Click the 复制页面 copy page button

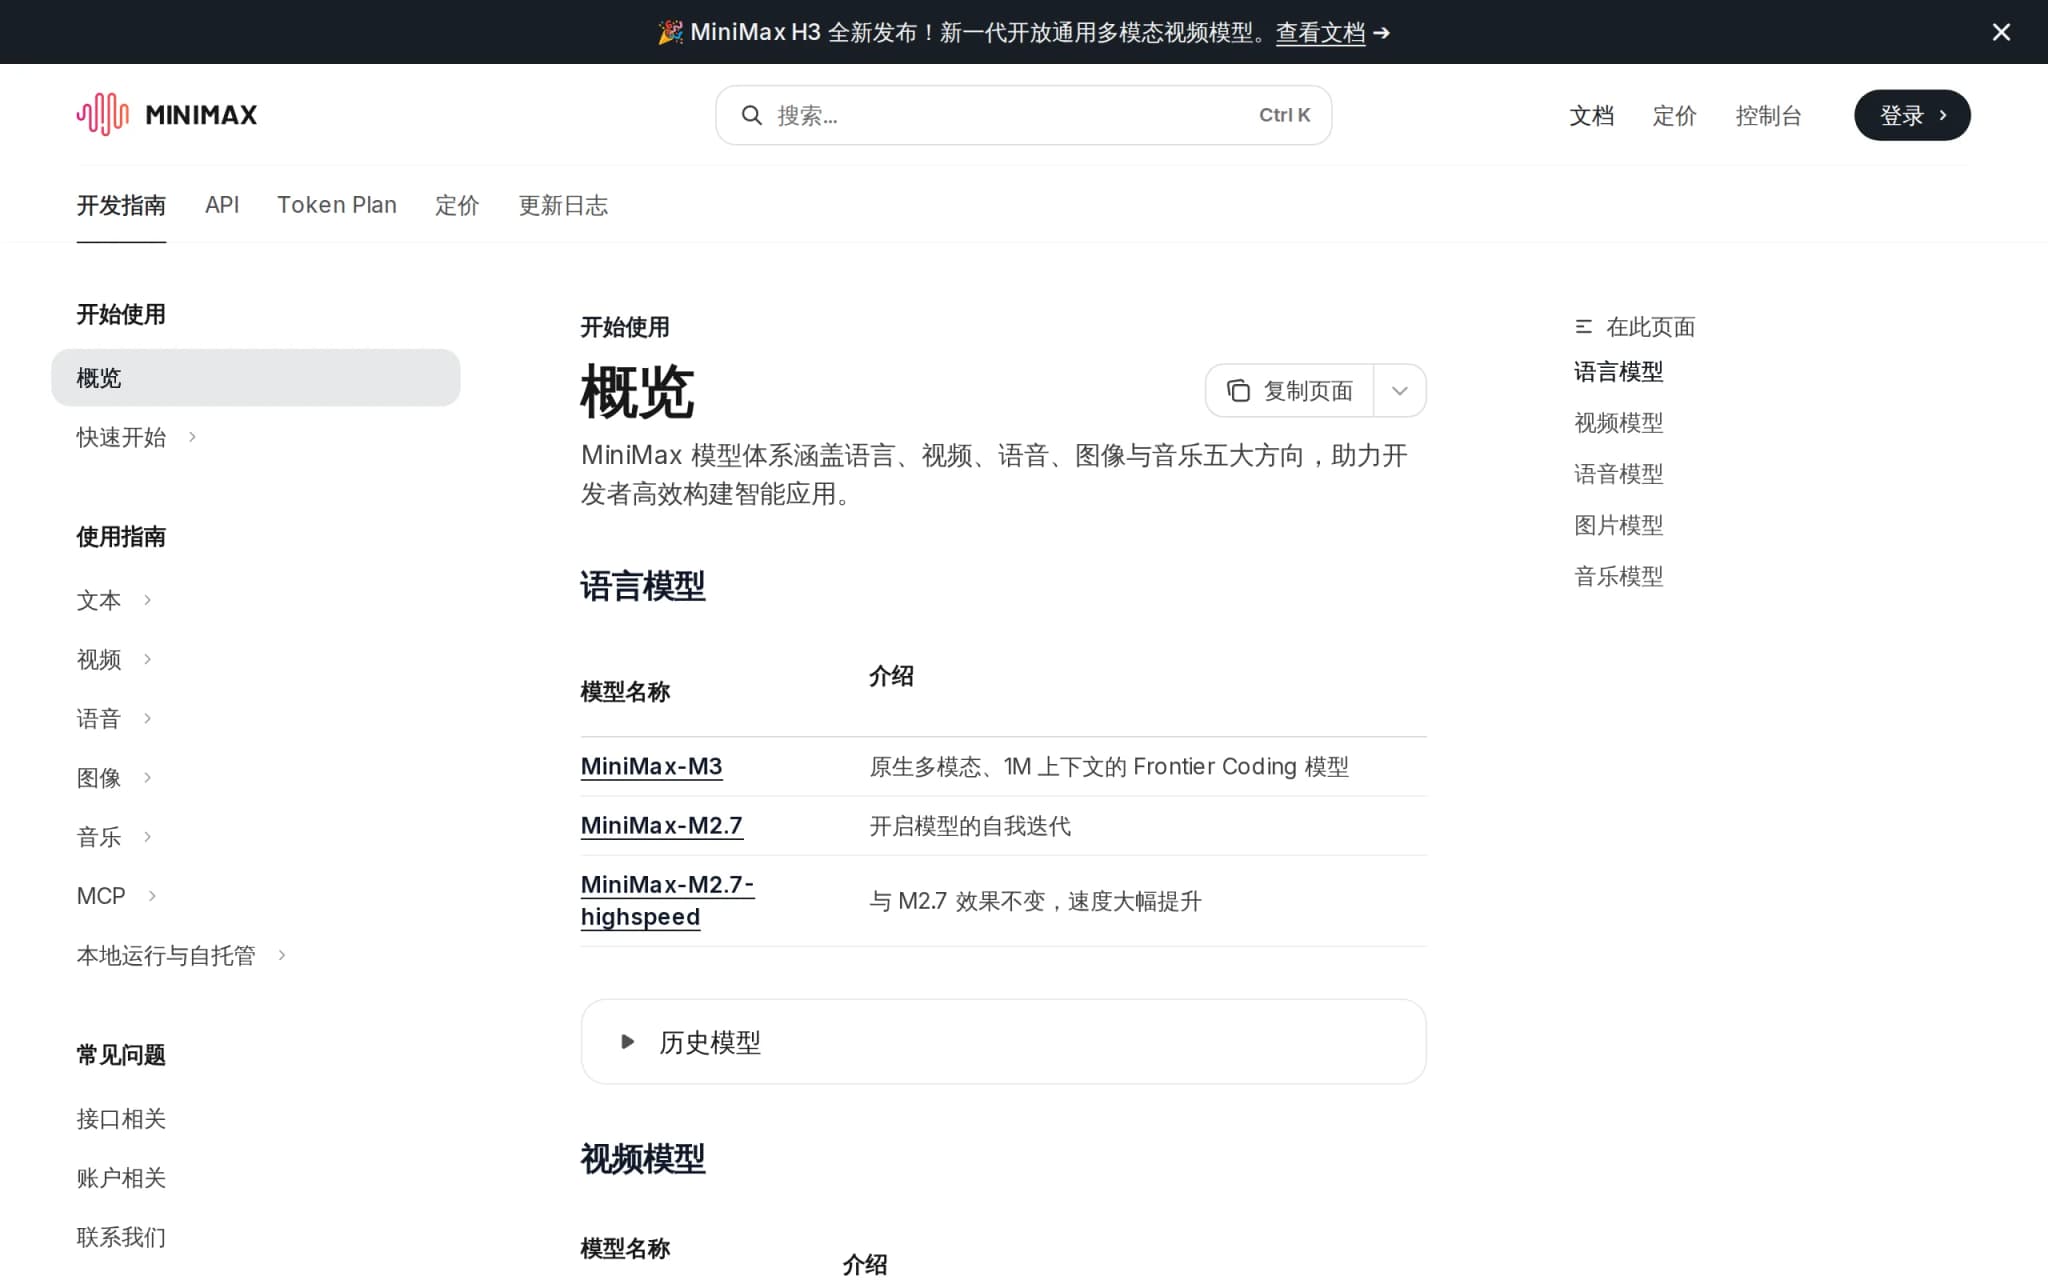[x=1290, y=390]
